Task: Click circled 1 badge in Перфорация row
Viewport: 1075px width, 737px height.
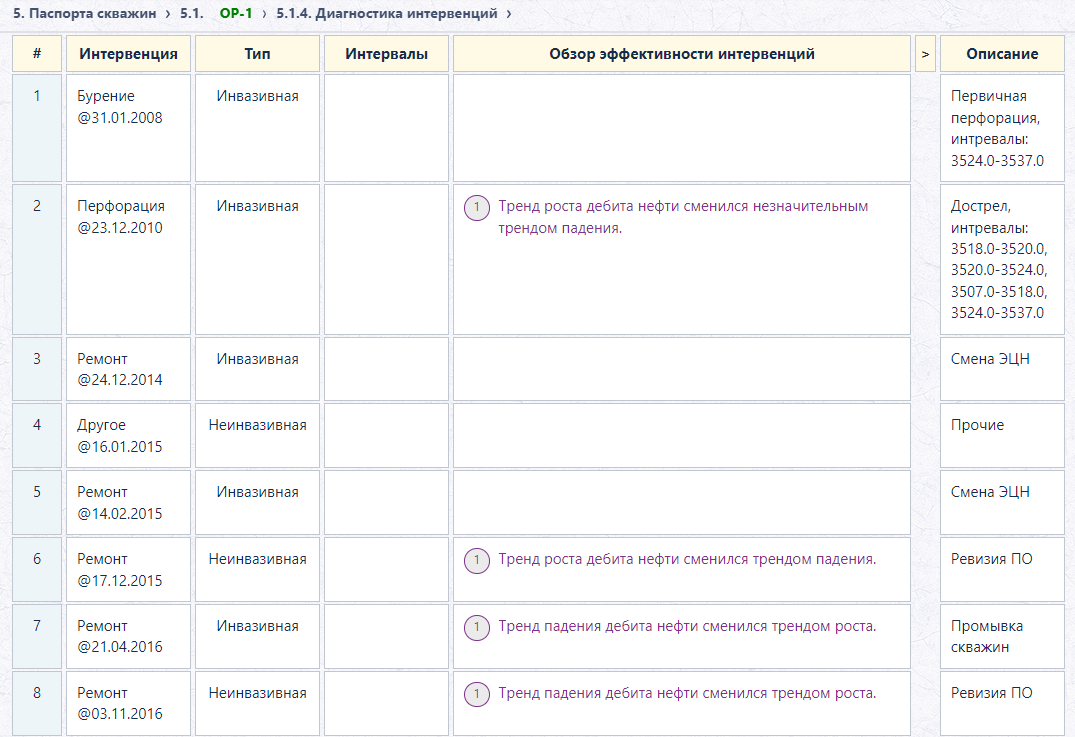Action: pos(476,208)
